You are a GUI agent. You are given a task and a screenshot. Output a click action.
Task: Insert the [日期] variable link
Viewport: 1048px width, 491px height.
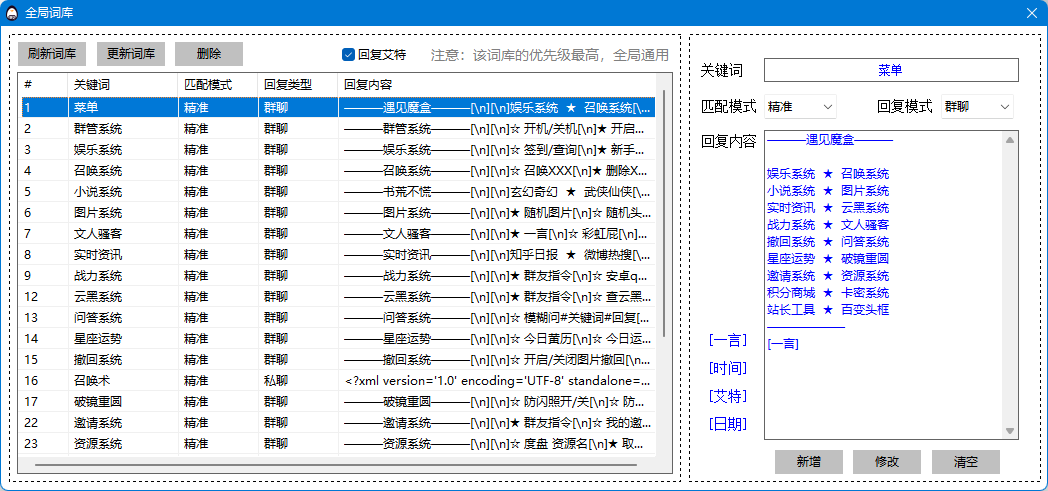pyautogui.click(x=727, y=424)
